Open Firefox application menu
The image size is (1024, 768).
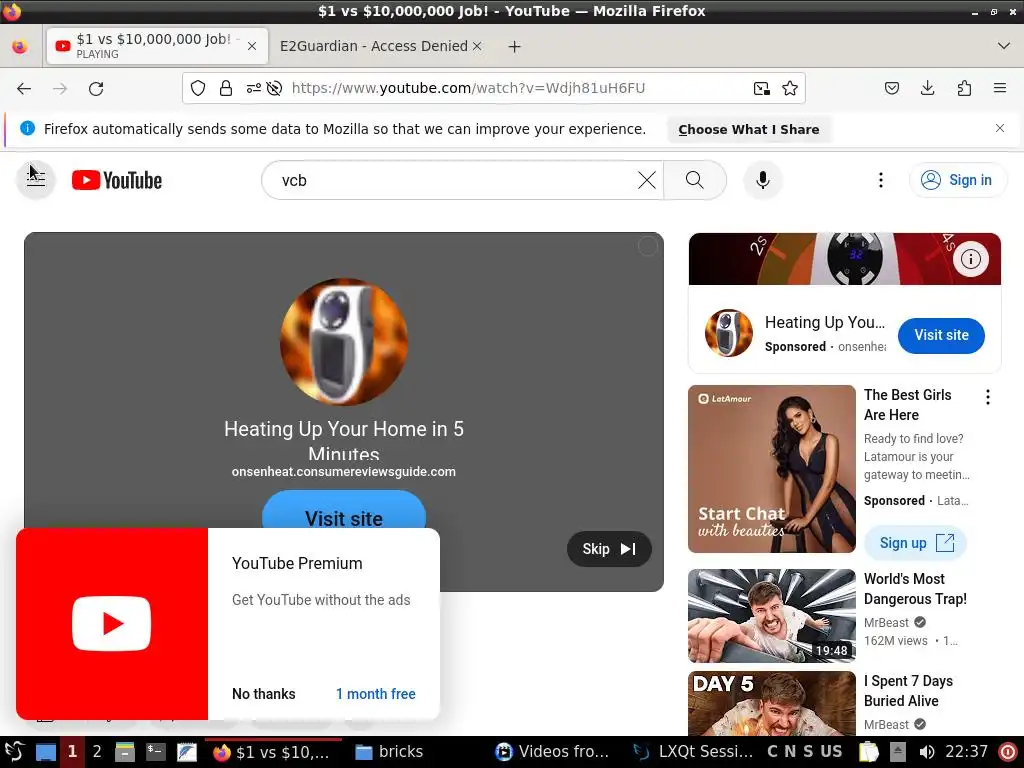point(1000,88)
